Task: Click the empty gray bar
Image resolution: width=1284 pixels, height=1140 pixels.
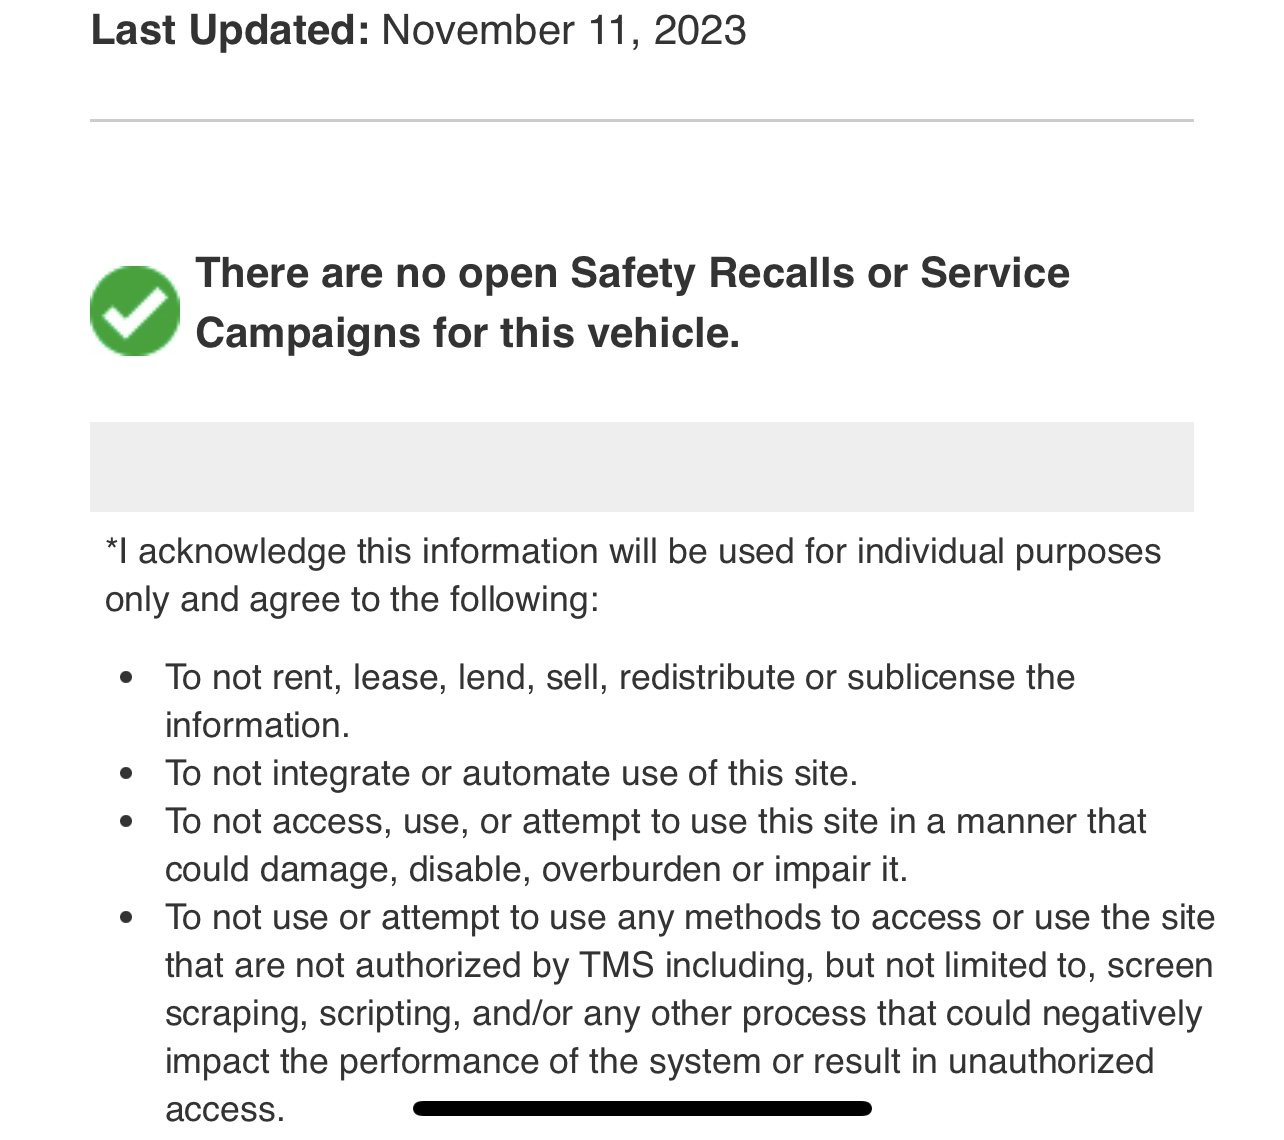Action: [642, 467]
